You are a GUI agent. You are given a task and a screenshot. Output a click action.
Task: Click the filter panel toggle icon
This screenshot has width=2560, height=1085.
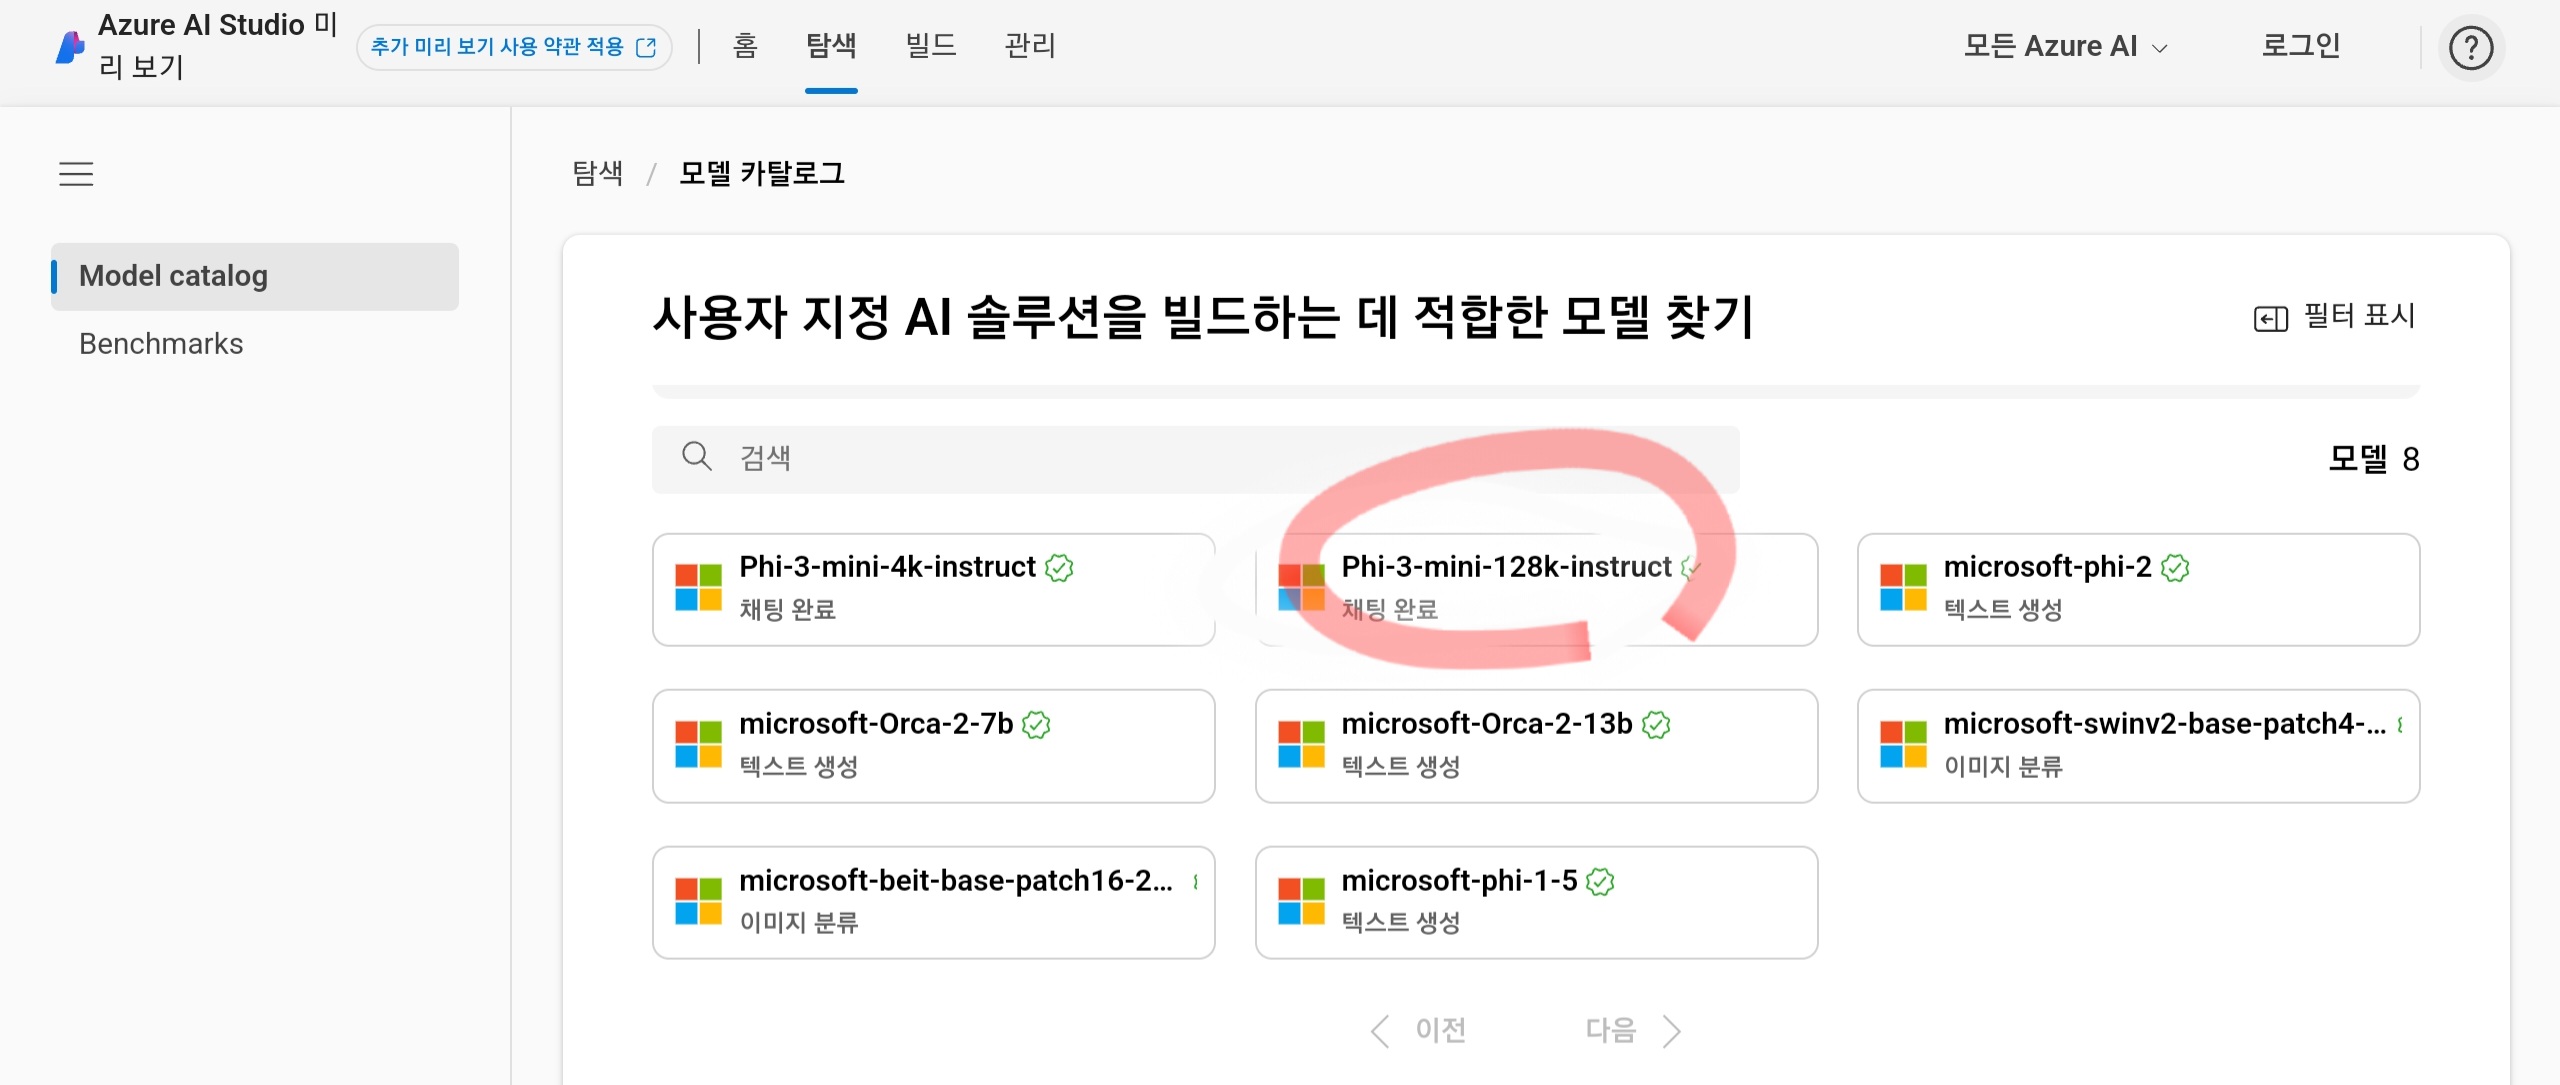pyautogui.click(x=2270, y=318)
